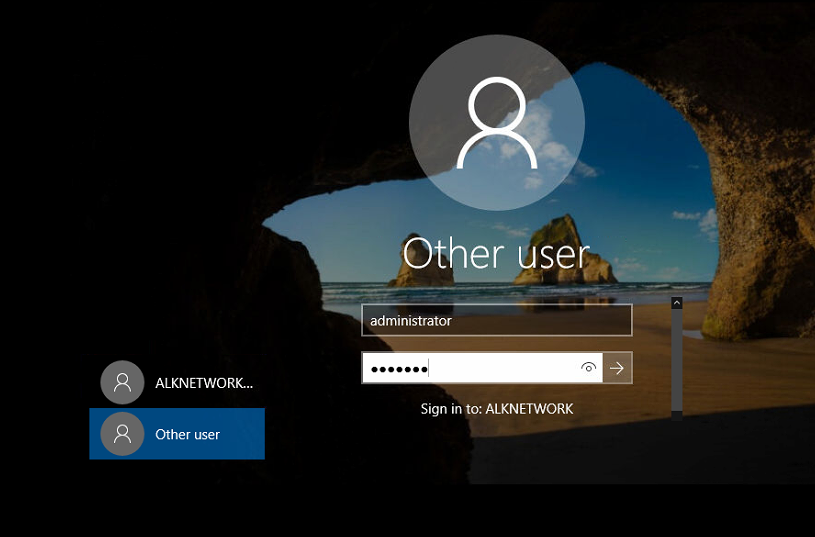
Task: Click the large "Other user" heading
Action: tap(496, 254)
